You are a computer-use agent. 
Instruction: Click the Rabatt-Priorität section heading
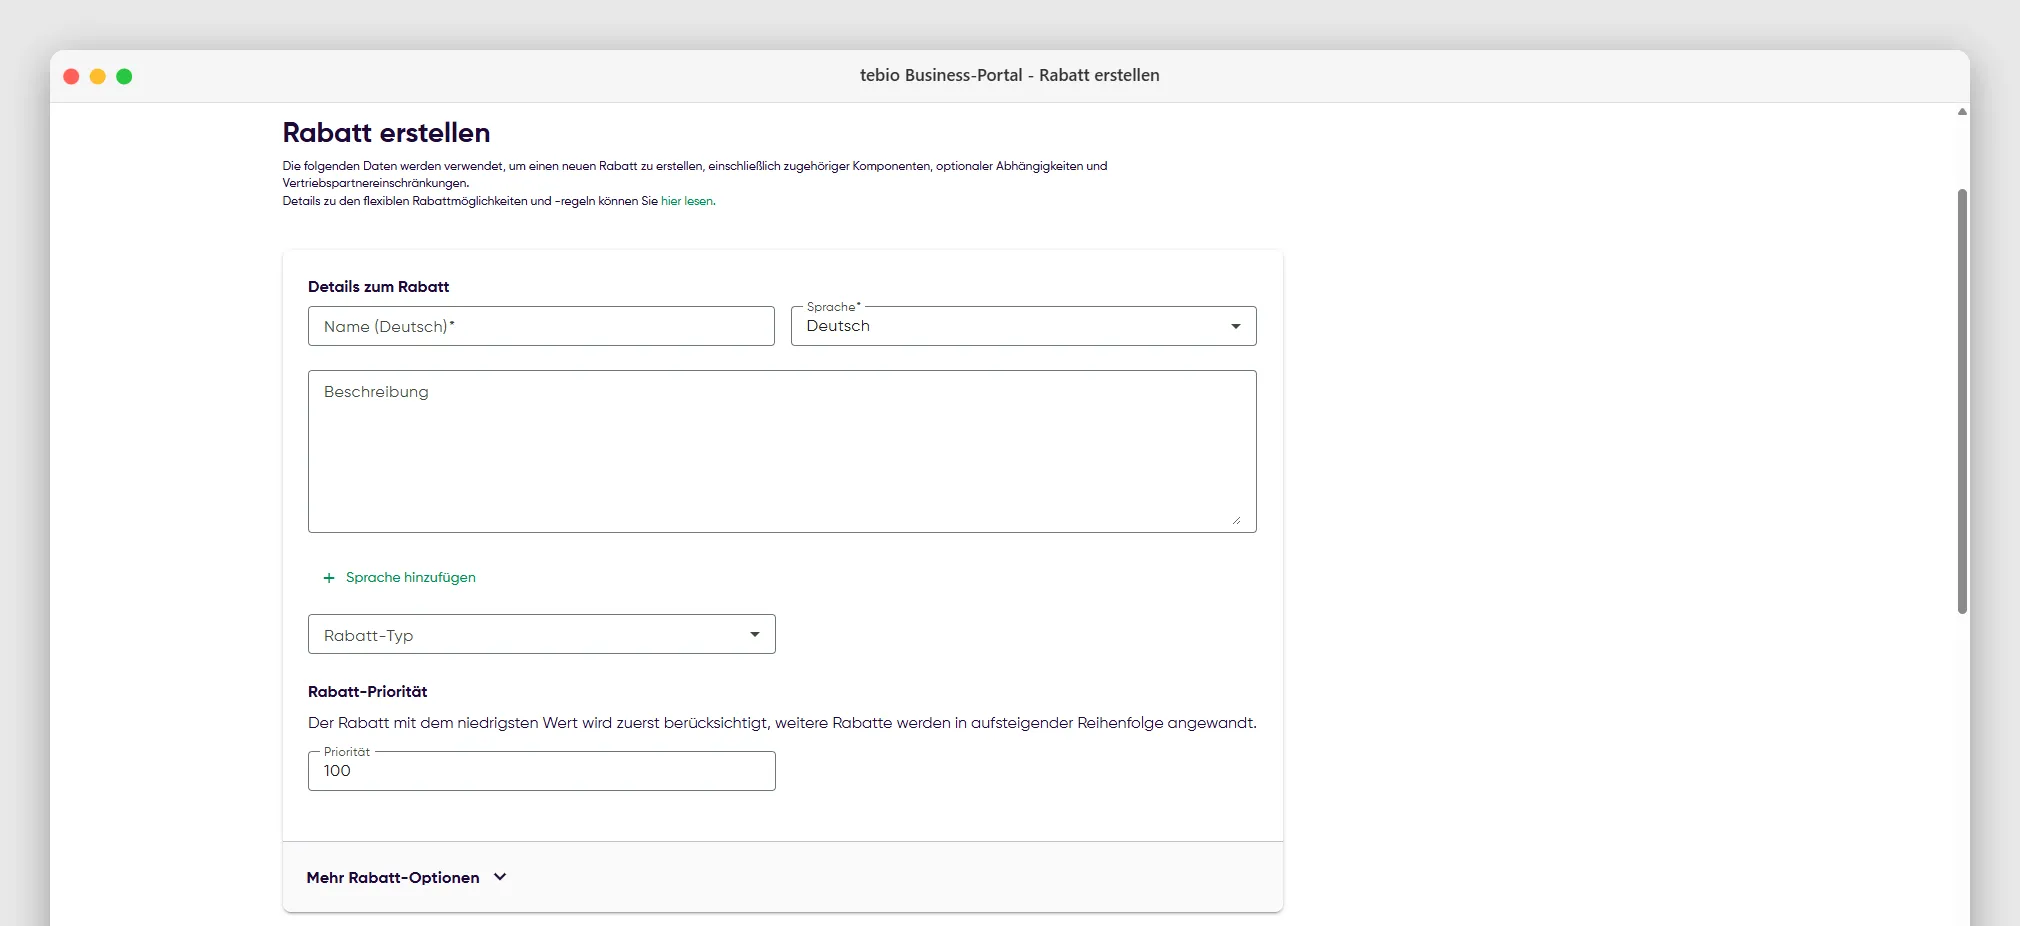click(x=367, y=691)
